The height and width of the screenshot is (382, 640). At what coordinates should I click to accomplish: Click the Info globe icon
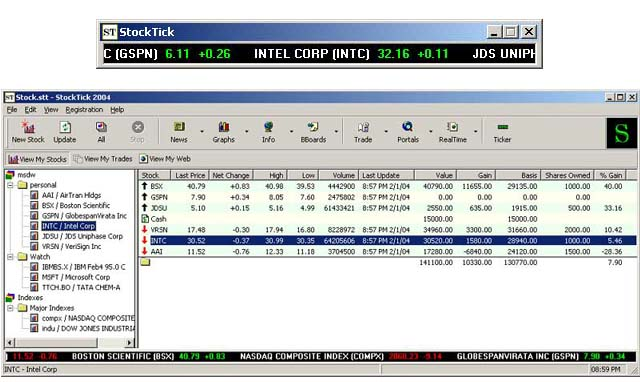coord(268,127)
